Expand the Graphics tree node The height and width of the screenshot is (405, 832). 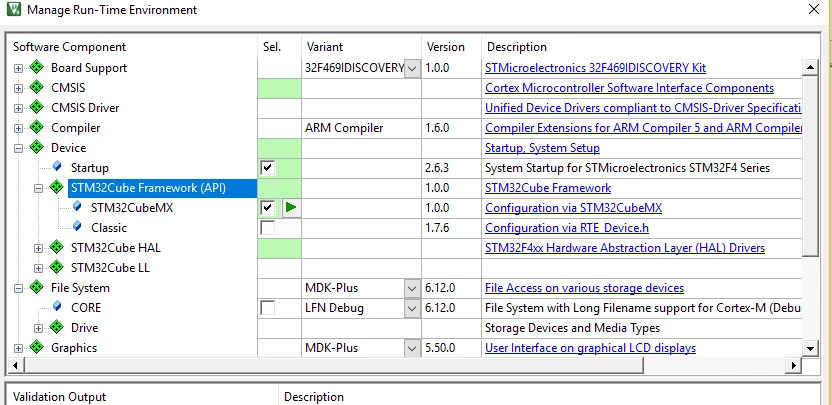point(19,348)
